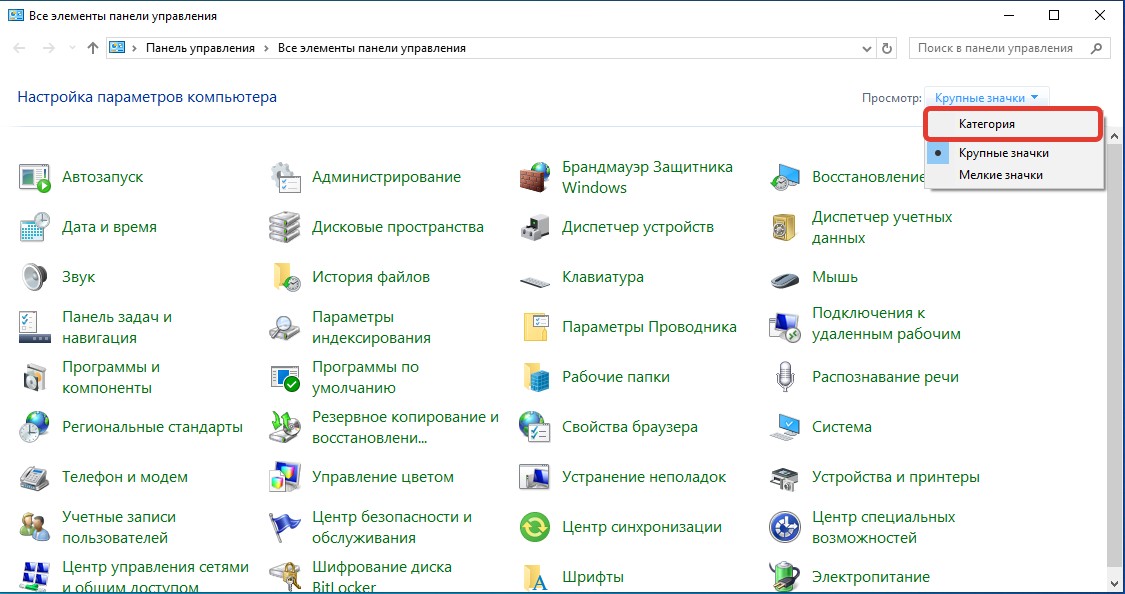This screenshot has width=1125, height=594.
Task: Open the Рабочие папки icon
Action: point(535,377)
